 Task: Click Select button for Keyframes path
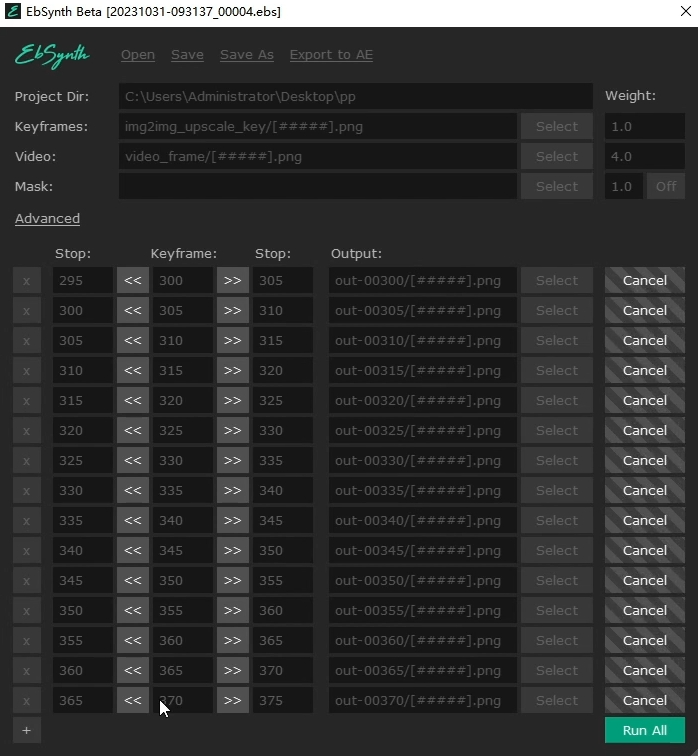click(557, 126)
